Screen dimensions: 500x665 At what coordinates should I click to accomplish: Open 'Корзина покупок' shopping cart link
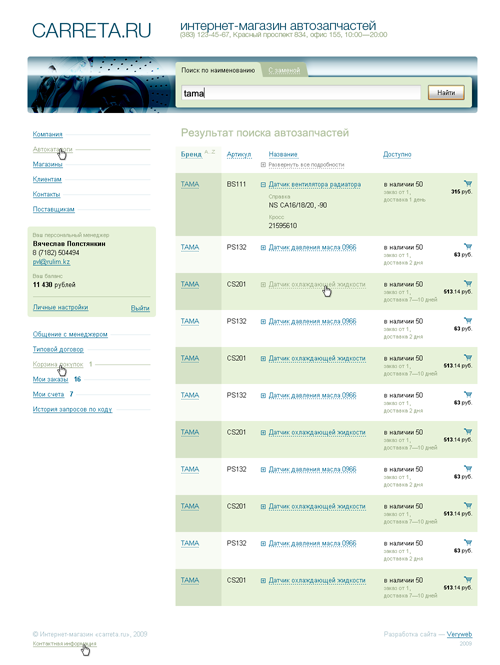pos(58,364)
